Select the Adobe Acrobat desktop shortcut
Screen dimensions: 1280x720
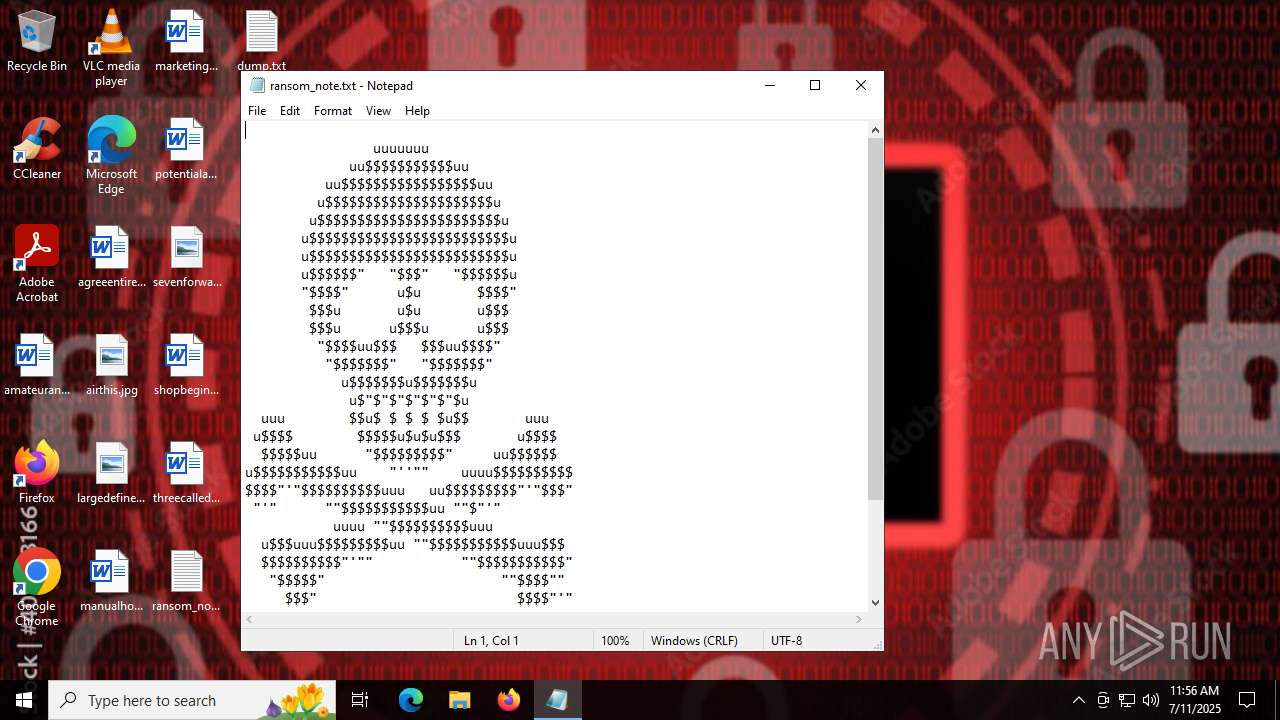37,264
